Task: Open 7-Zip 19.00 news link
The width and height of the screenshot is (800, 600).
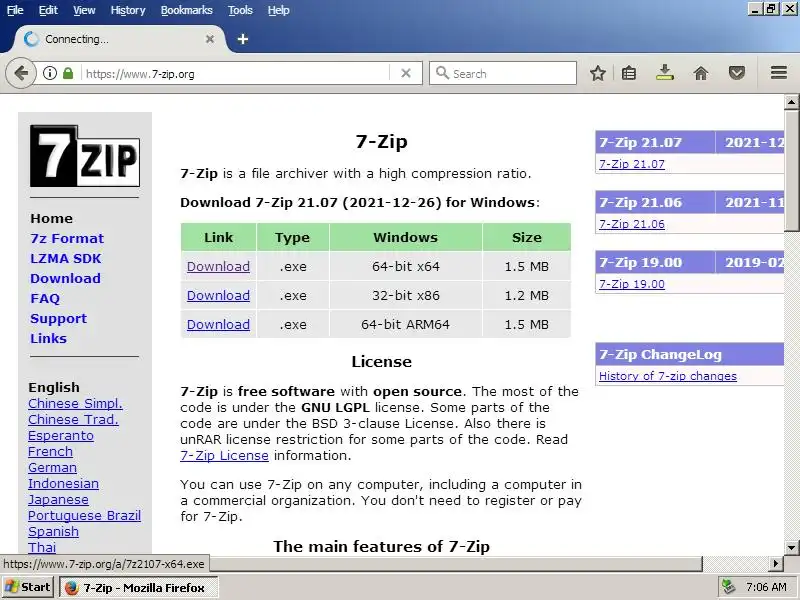Action: click(632, 284)
